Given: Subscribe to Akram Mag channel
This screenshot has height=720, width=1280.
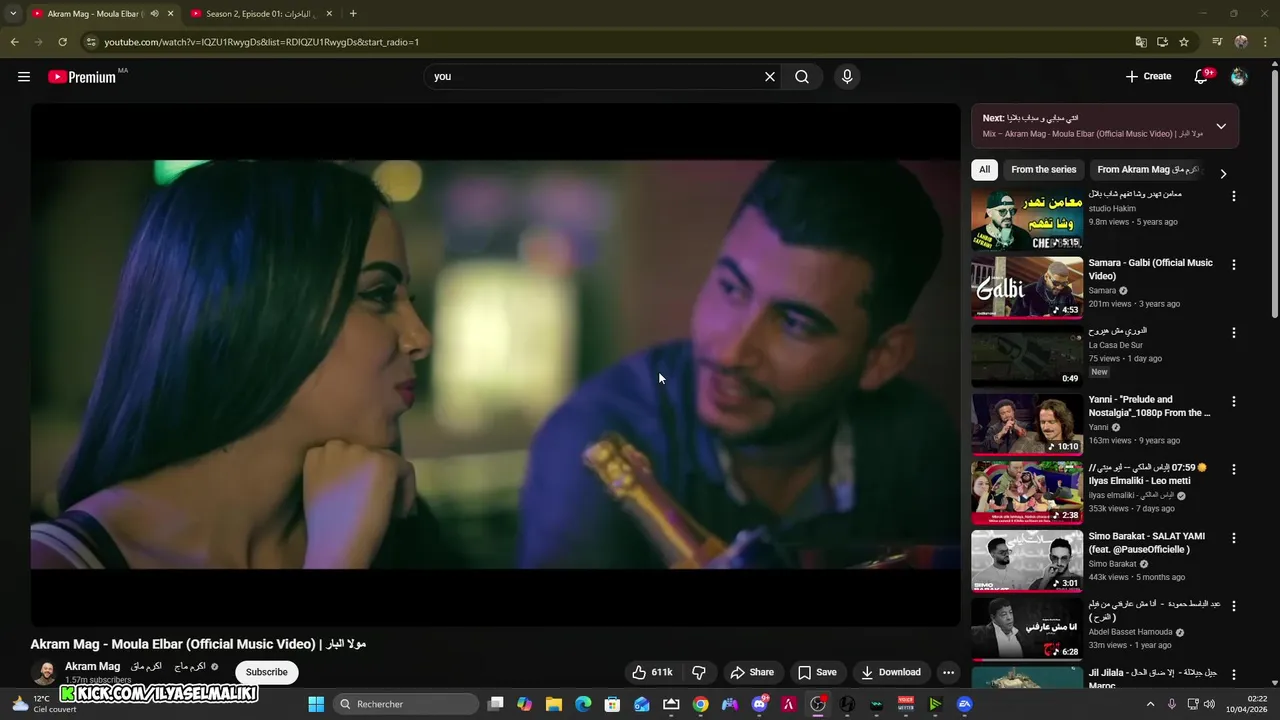Looking at the screenshot, I should (x=267, y=672).
